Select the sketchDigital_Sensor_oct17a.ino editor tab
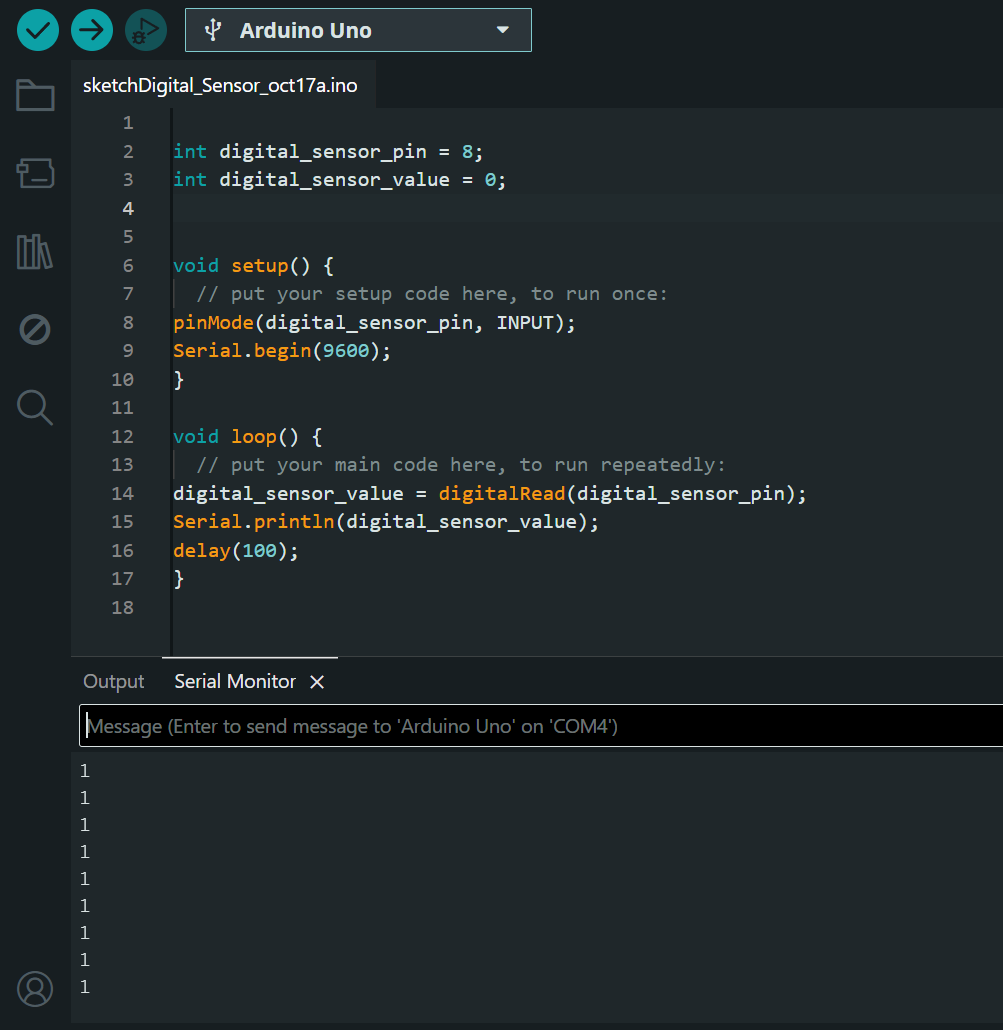 tap(220, 86)
